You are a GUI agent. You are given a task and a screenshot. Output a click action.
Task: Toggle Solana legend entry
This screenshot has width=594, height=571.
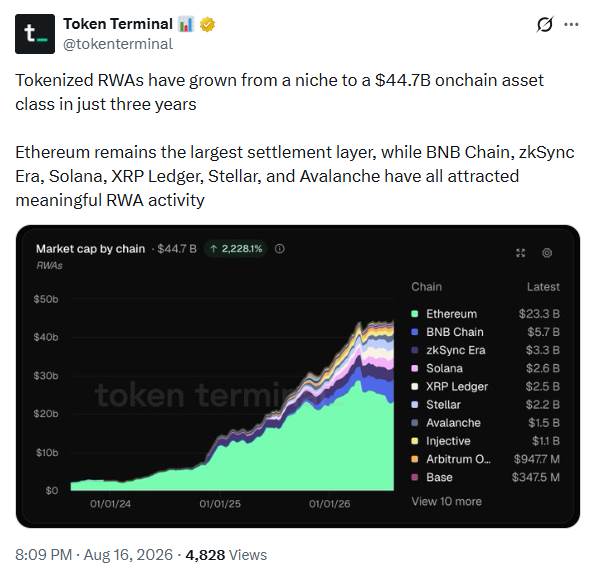tap(485, 368)
